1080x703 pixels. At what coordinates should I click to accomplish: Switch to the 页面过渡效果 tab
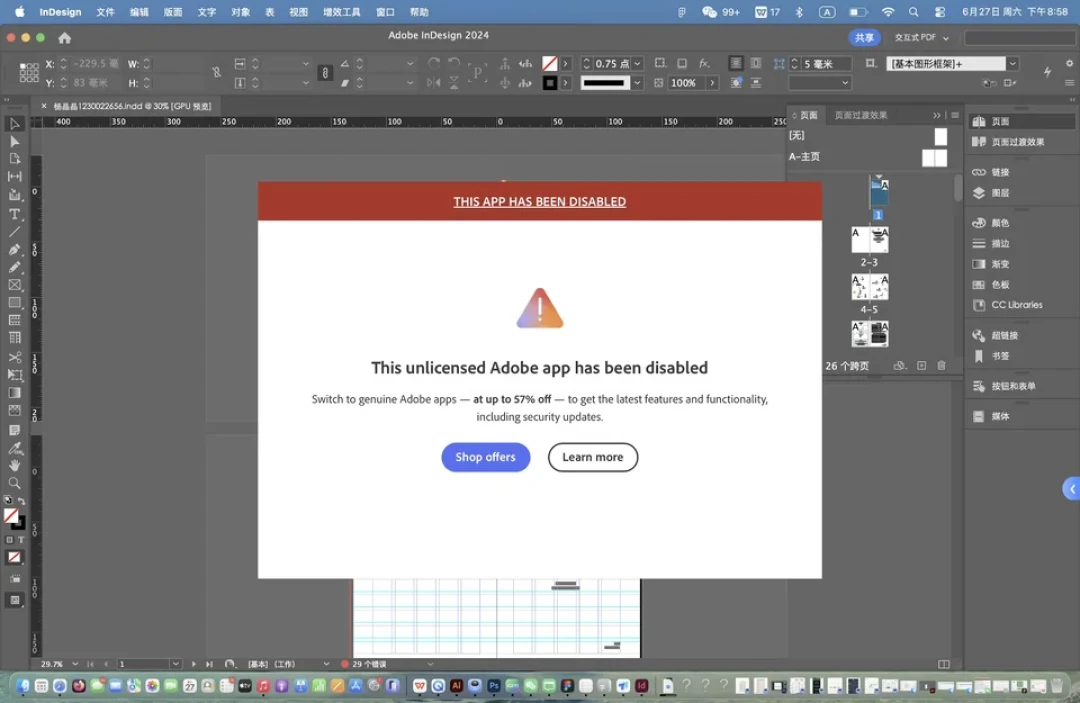(861, 115)
